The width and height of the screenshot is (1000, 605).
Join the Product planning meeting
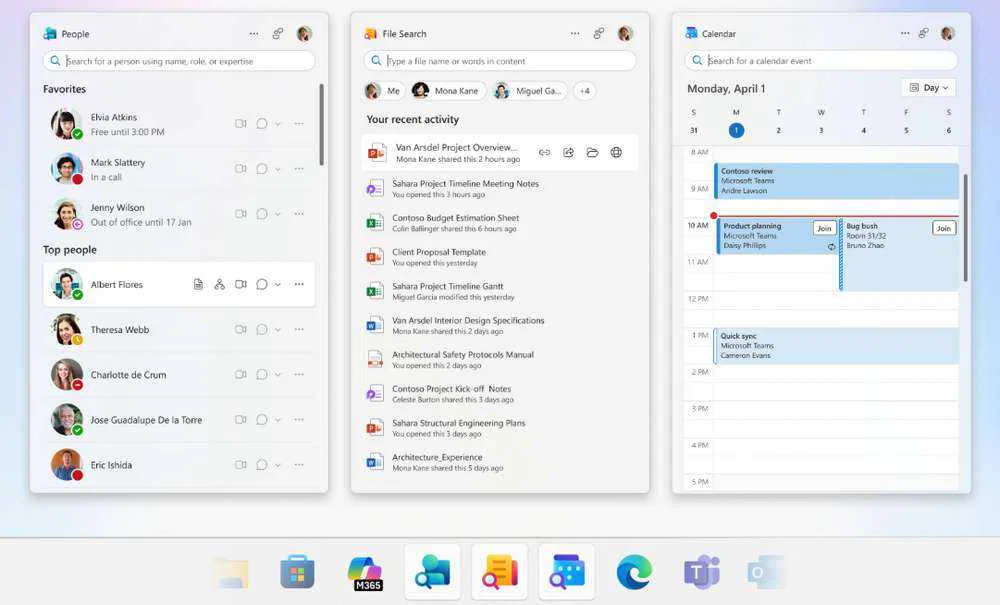824,228
